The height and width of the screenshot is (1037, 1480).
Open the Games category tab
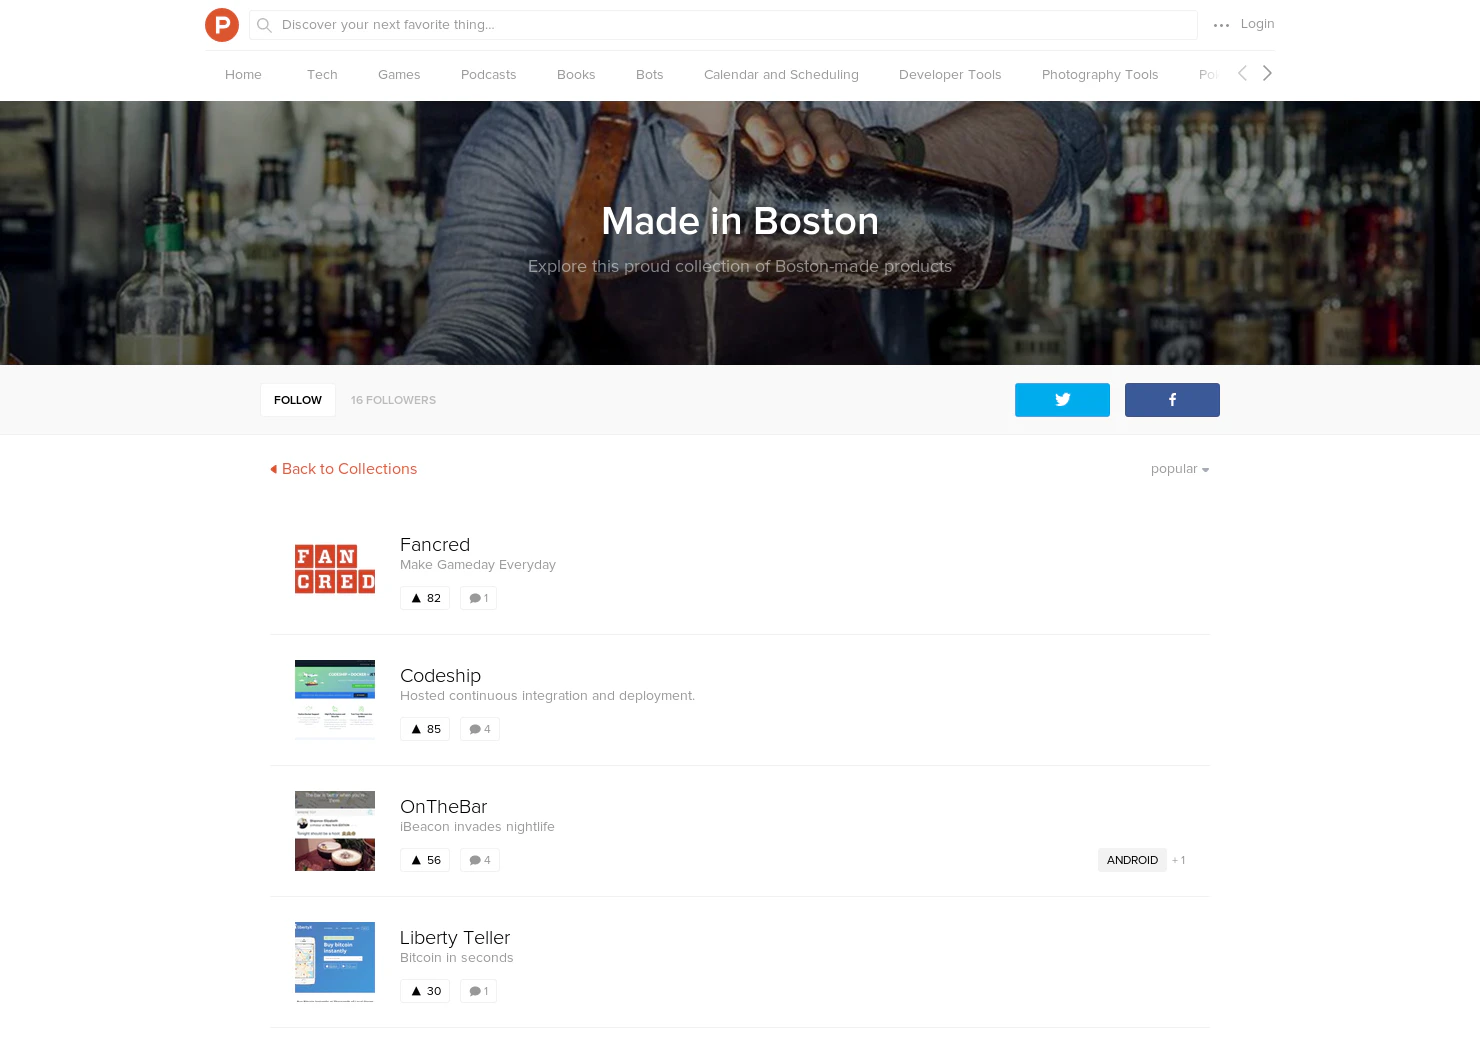[x=399, y=75]
